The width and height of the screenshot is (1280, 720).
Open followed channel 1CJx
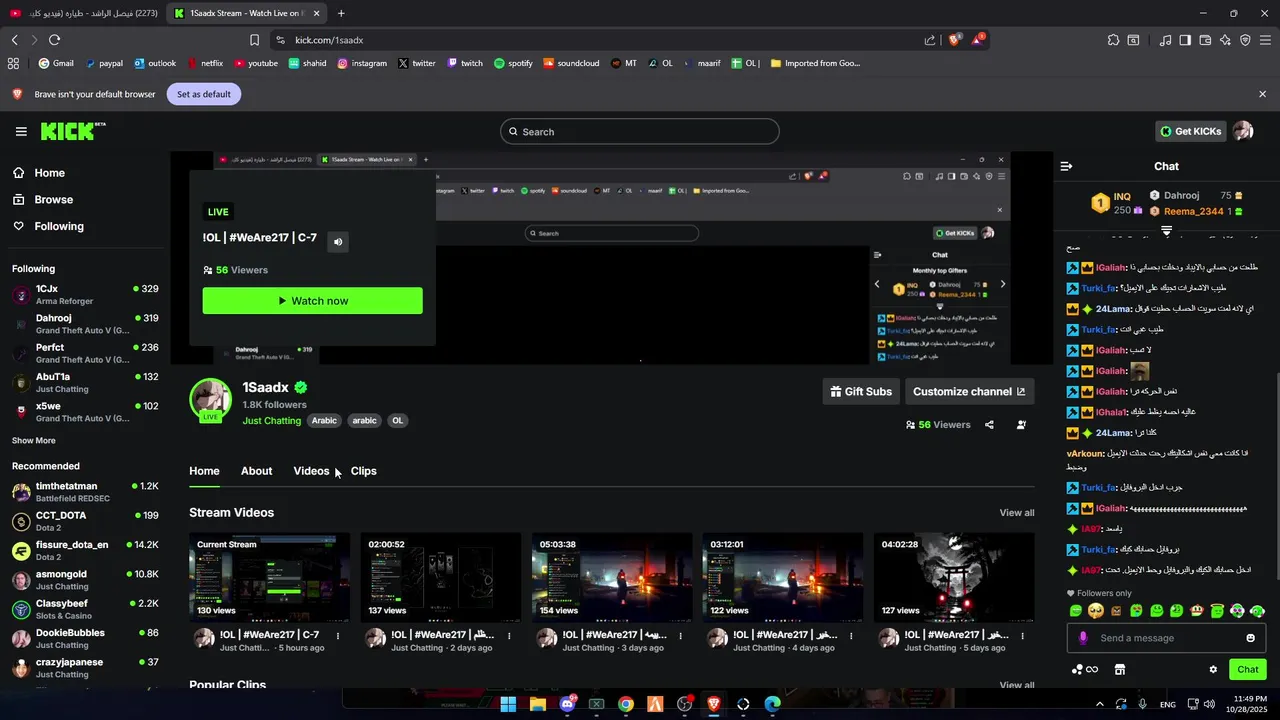(x=84, y=294)
